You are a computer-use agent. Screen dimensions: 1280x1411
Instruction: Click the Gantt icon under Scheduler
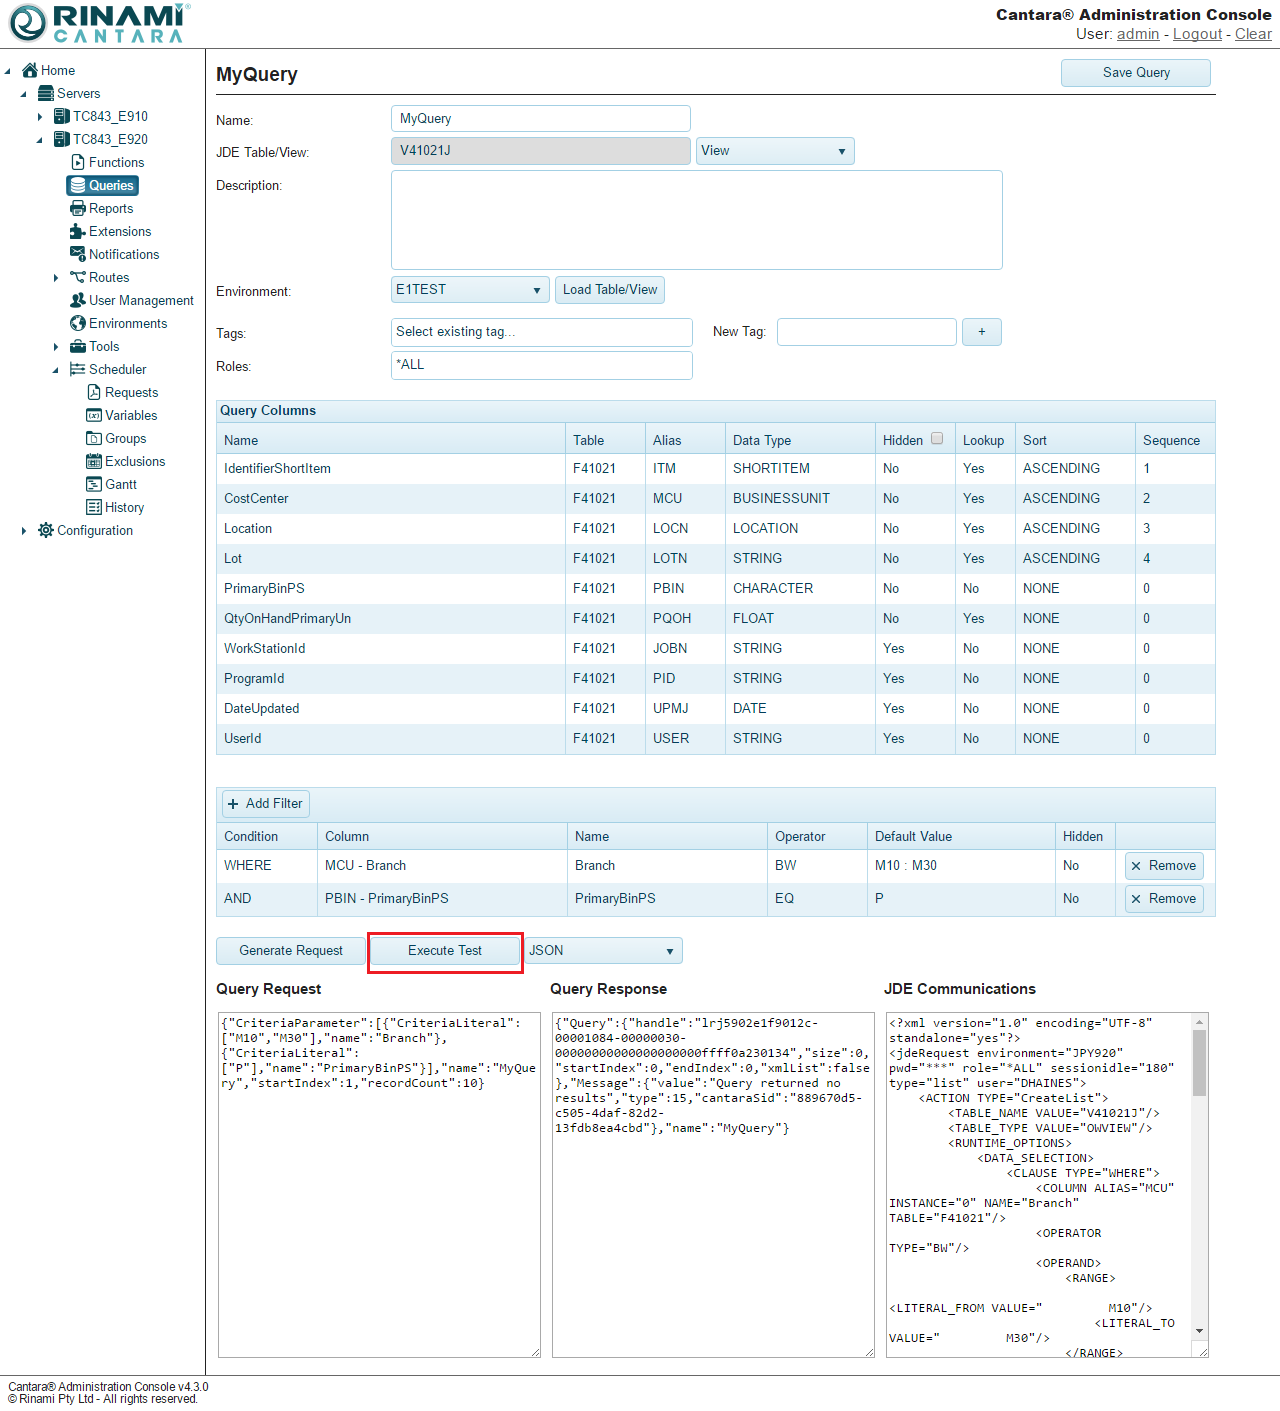pos(94,484)
